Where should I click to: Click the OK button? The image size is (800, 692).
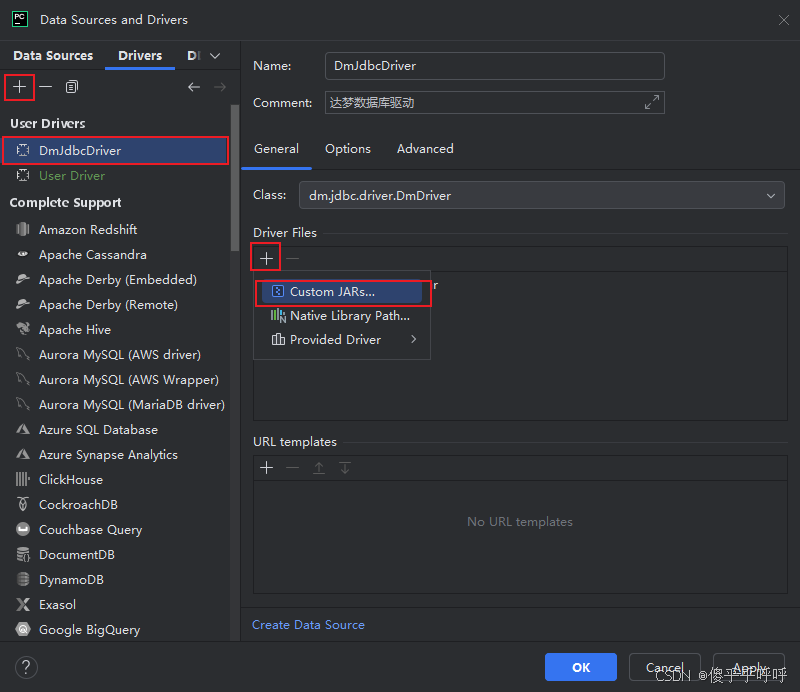(x=581, y=667)
